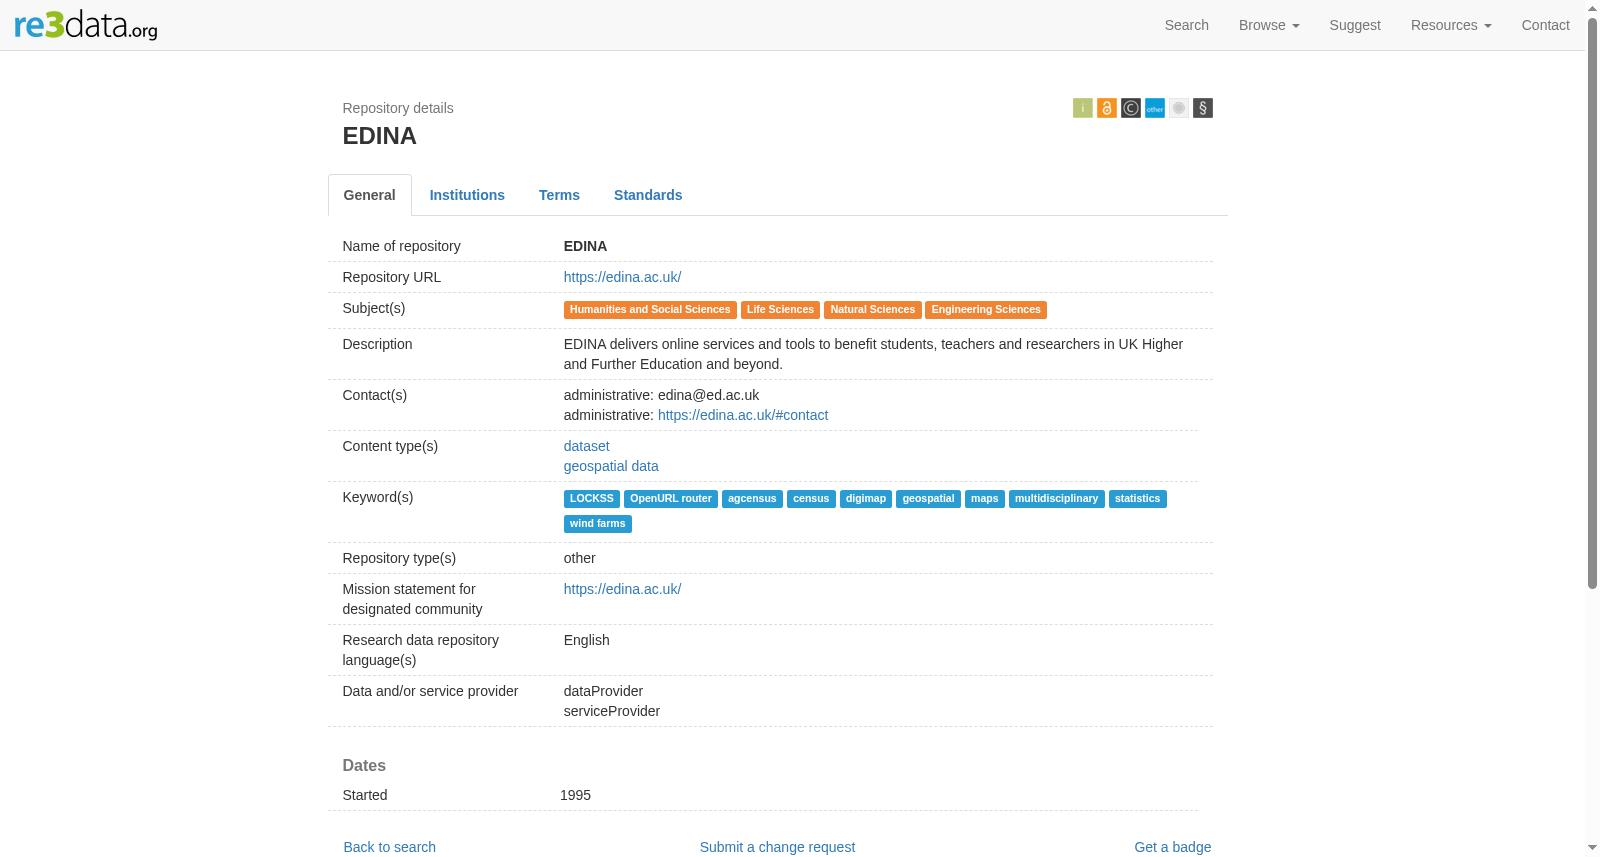Image resolution: width=1600 pixels, height=857 pixels.
Task: Click the repository type value 'other'
Action: [x=580, y=558]
